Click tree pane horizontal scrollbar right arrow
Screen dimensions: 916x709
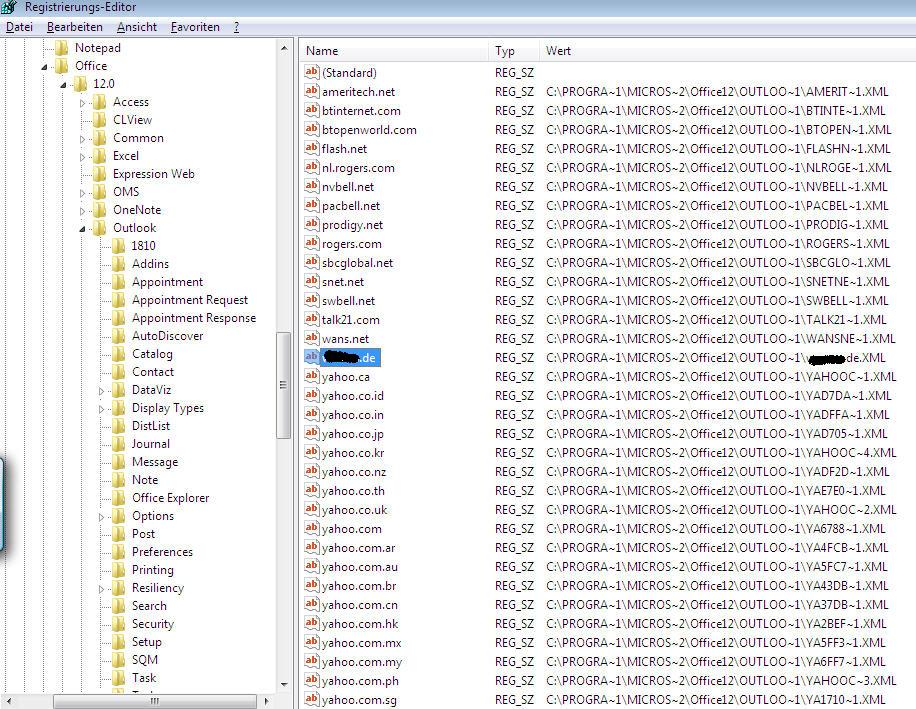[266, 701]
